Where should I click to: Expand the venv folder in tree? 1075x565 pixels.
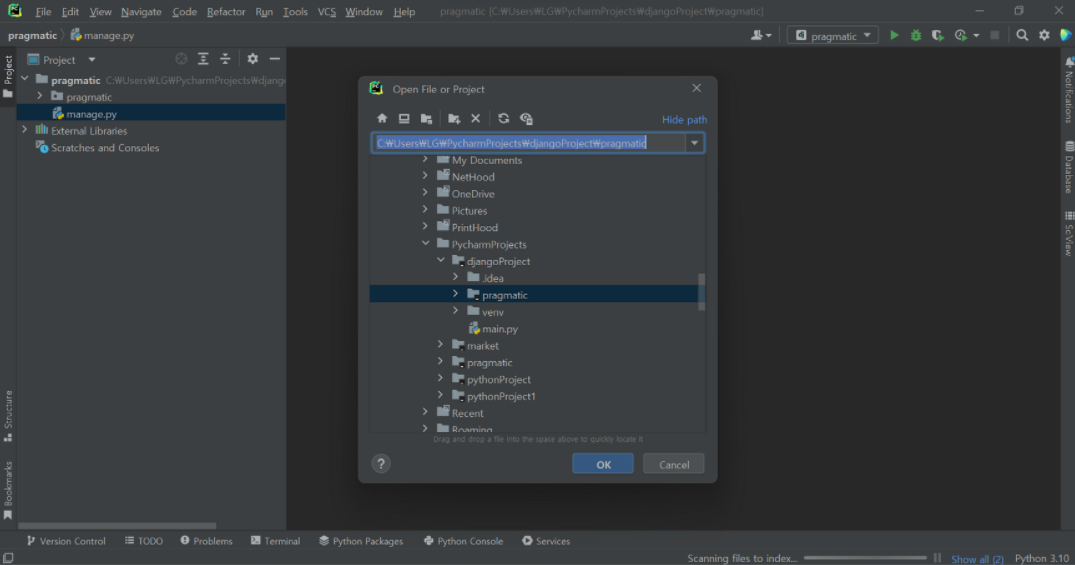pos(455,311)
